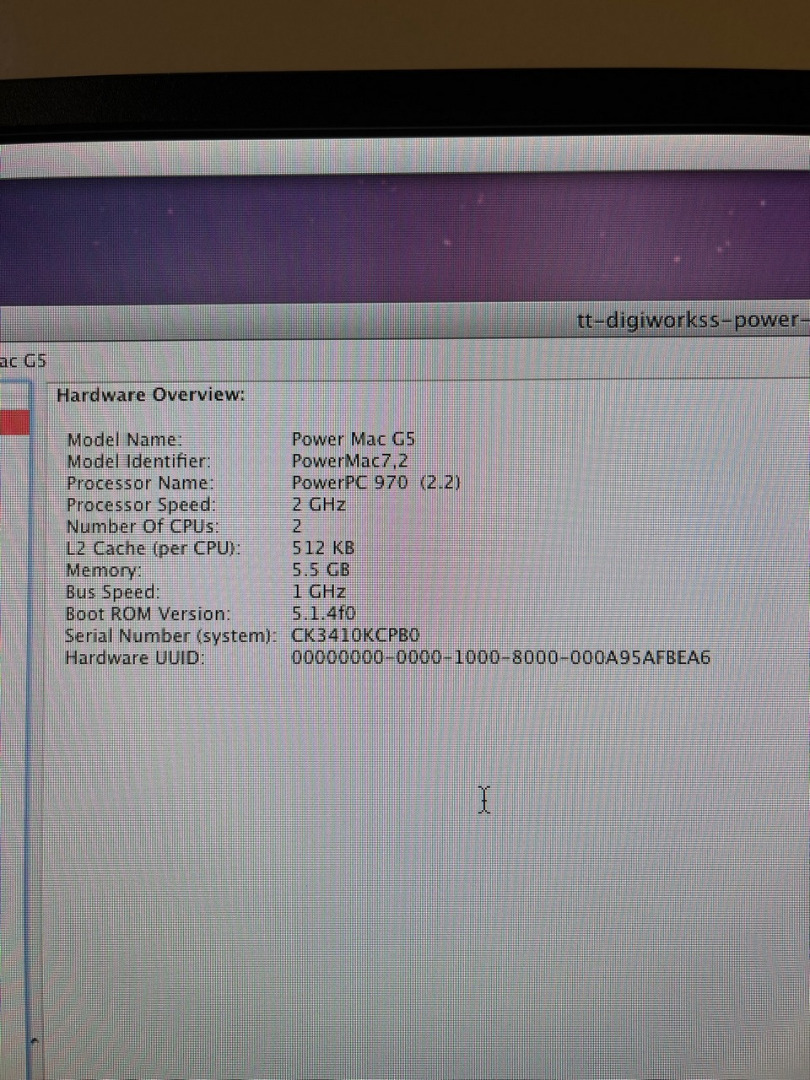Click the Model Name label
This screenshot has height=1080, width=810.
[x=124, y=439]
